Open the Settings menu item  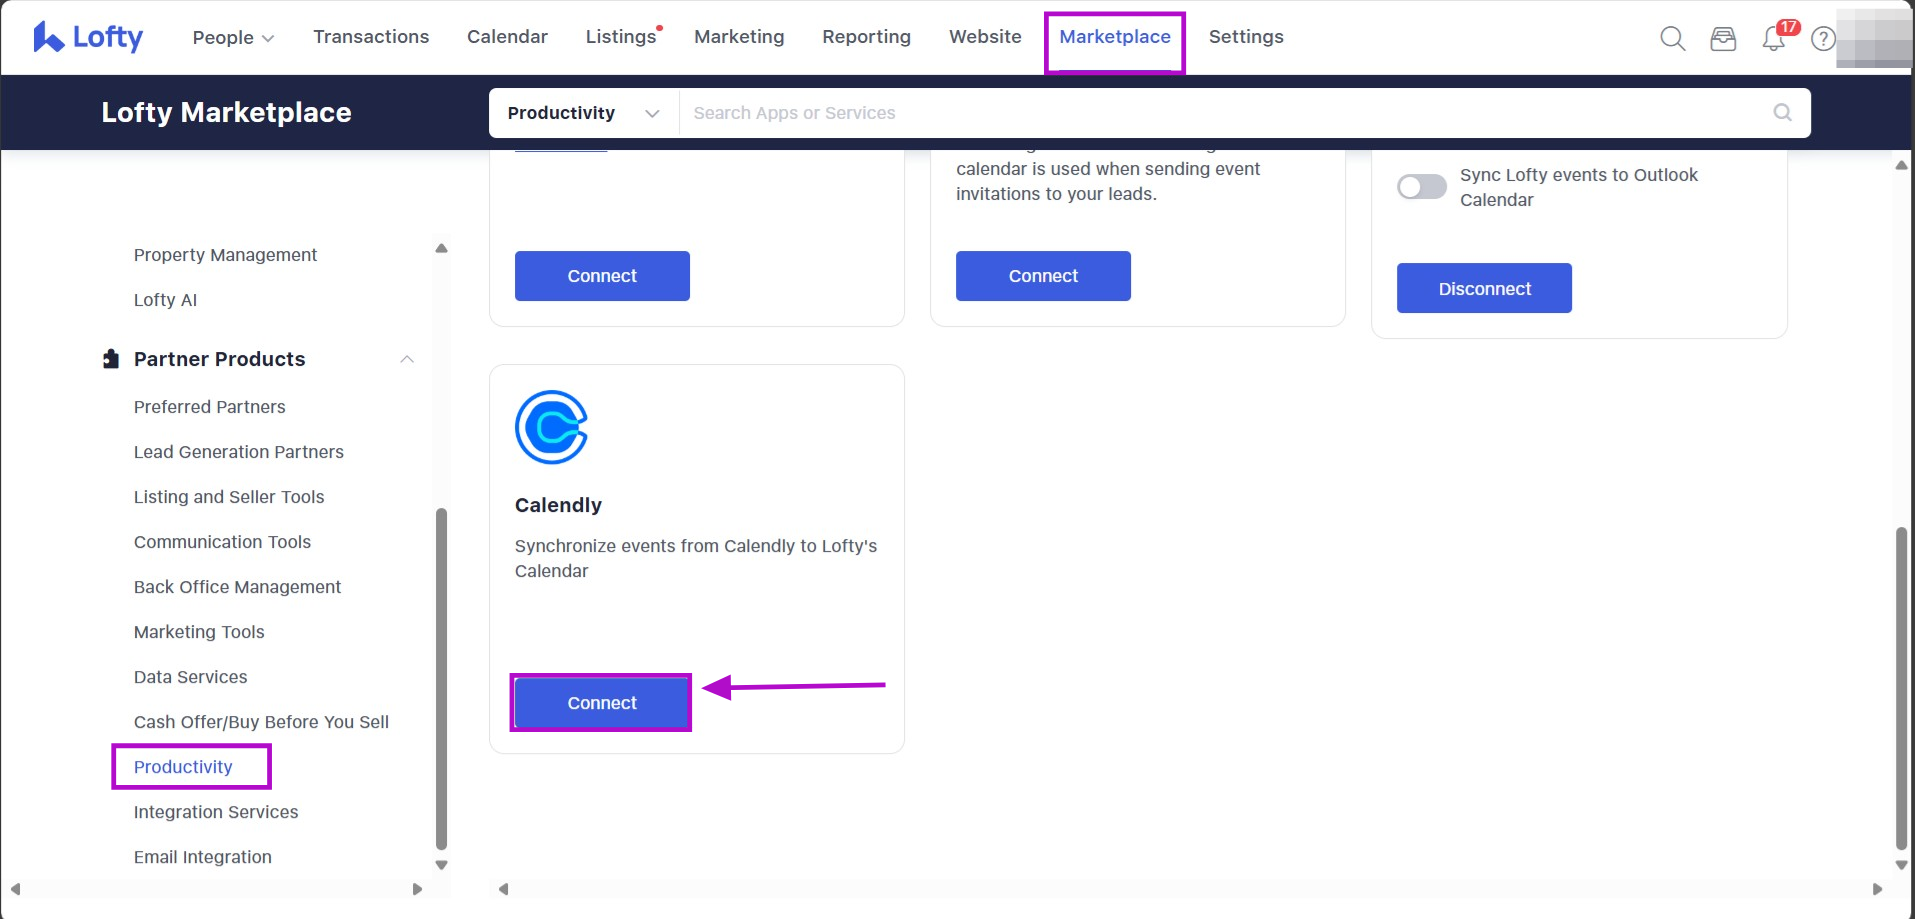pyautogui.click(x=1245, y=37)
